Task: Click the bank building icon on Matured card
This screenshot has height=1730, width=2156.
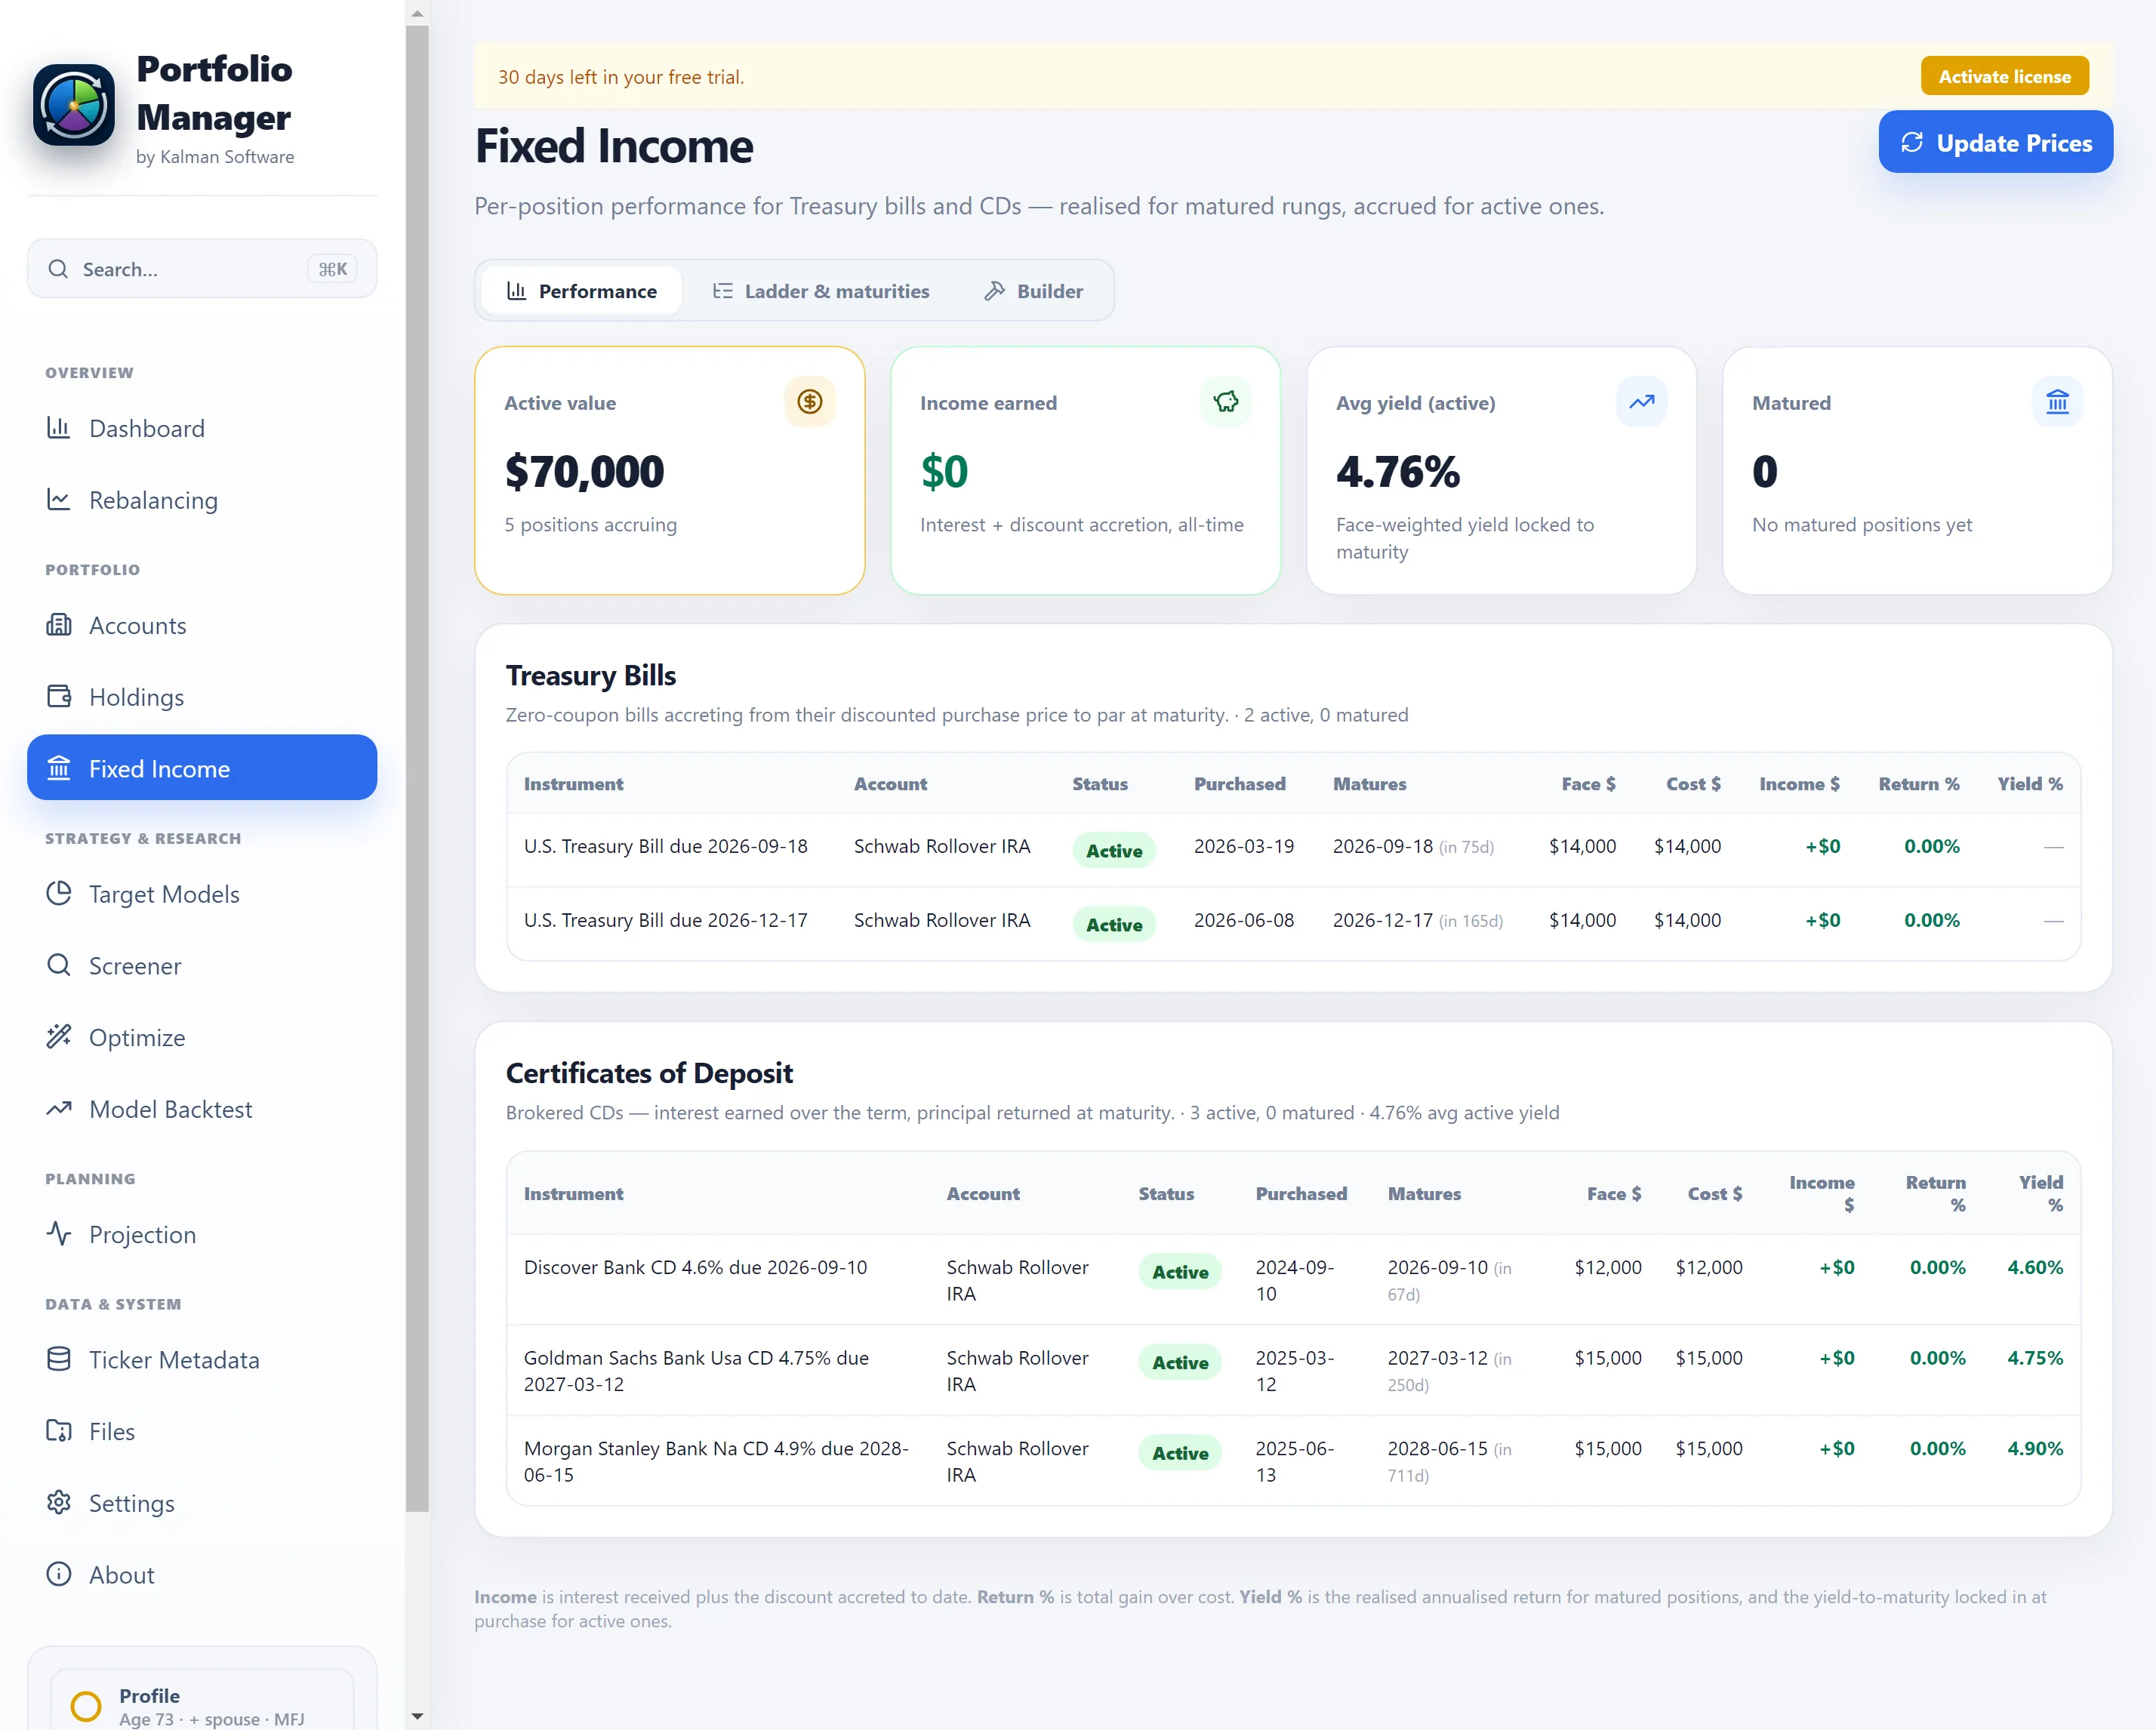Action: tap(2057, 402)
